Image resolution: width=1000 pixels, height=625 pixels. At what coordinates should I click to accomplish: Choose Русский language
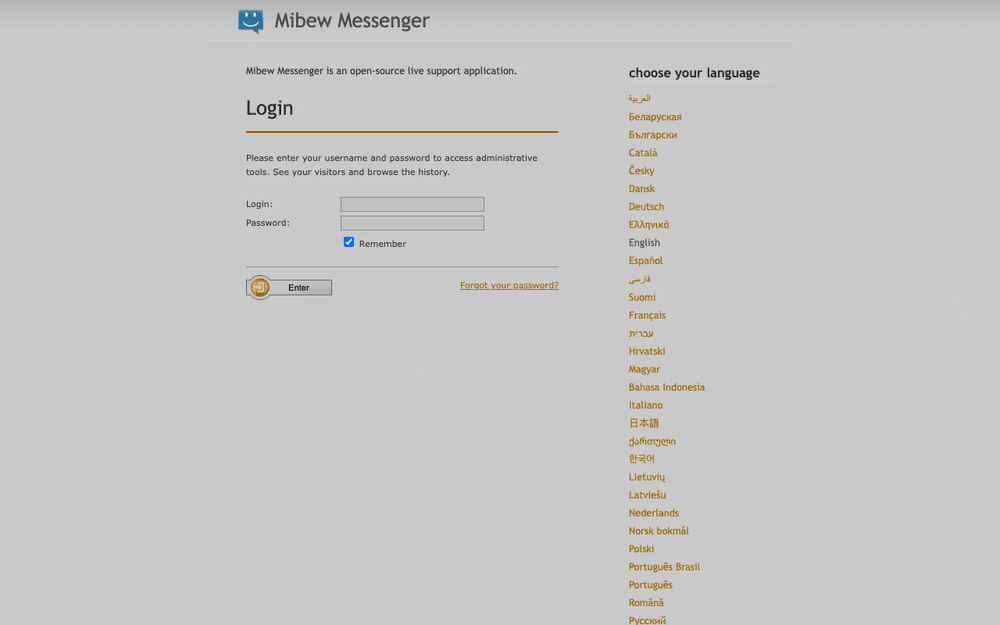tap(647, 620)
